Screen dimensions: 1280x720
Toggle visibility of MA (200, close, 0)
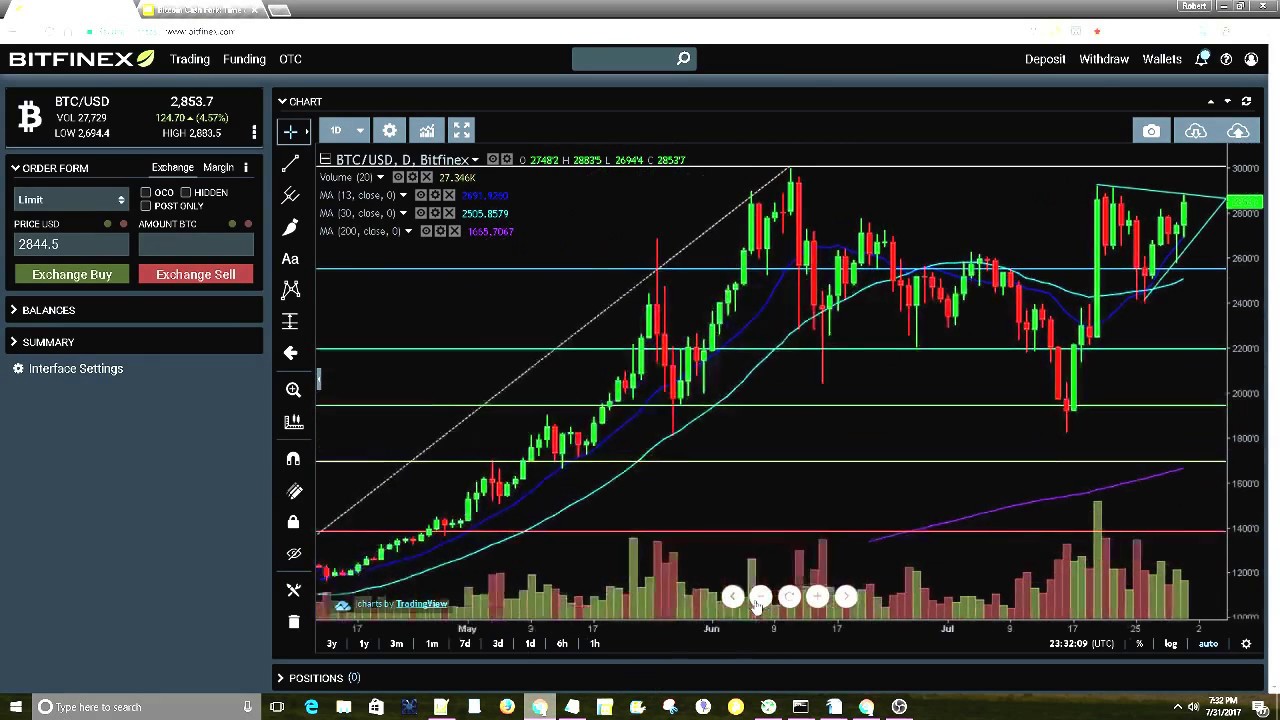[426, 231]
